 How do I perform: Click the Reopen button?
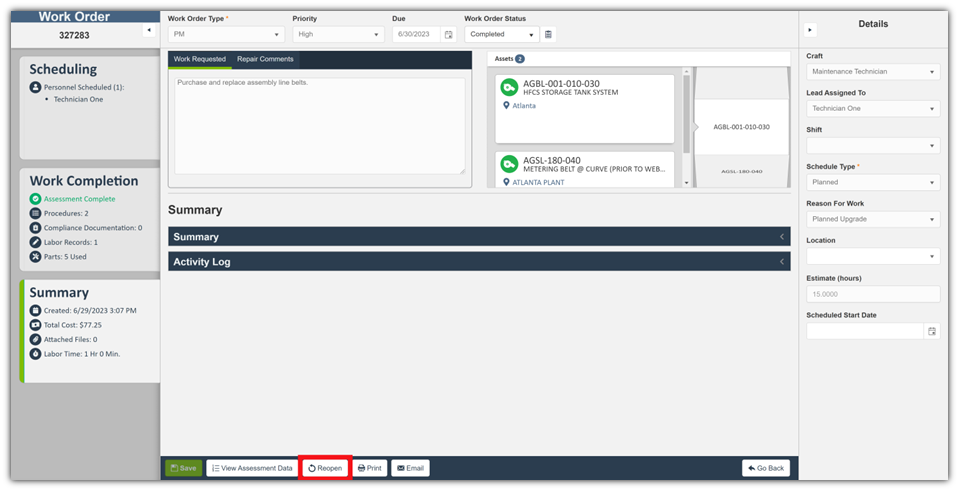(x=325, y=468)
